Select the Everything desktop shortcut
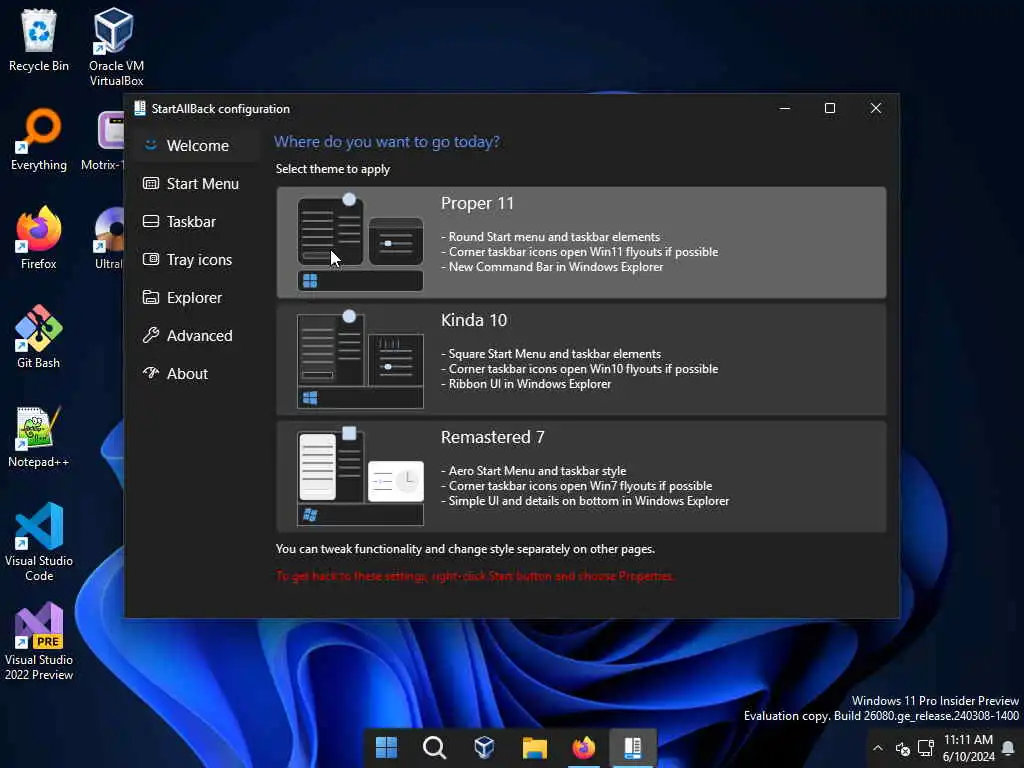The width and height of the screenshot is (1024, 768). 39,140
